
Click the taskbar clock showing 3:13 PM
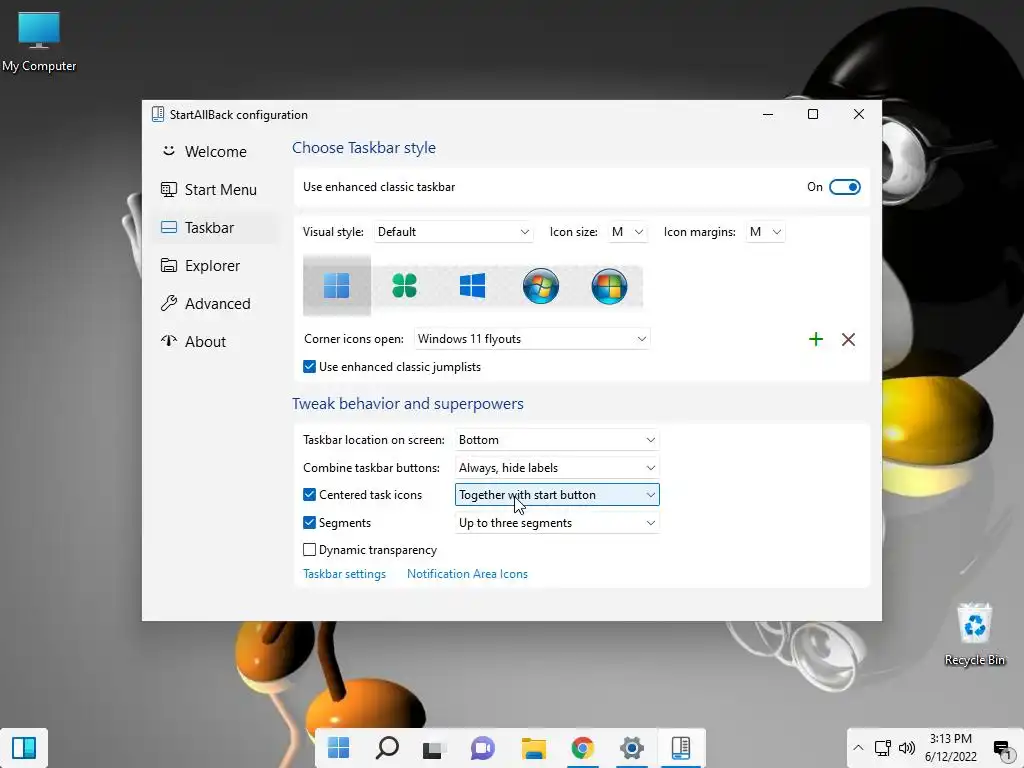tap(951, 748)
